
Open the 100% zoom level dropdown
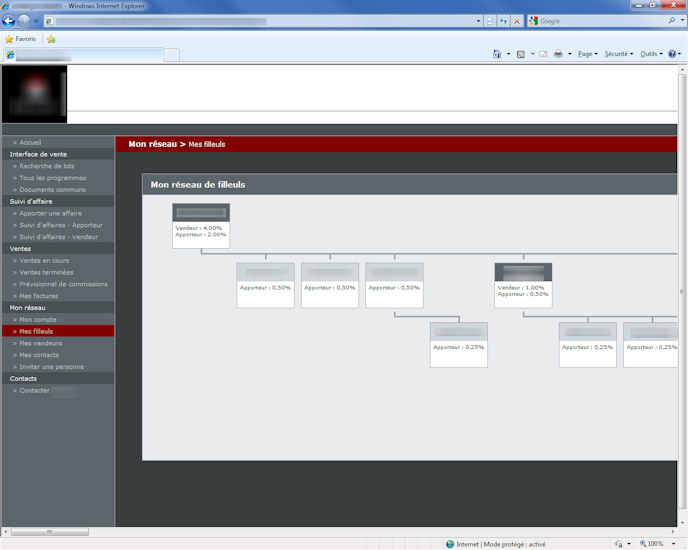tap(658, 544)
